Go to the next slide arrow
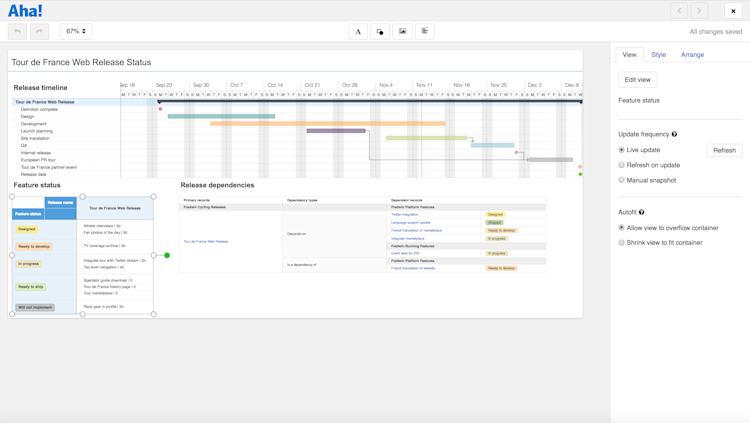The width and height of the screenshot is (750, 423). [x=699, y=11]
